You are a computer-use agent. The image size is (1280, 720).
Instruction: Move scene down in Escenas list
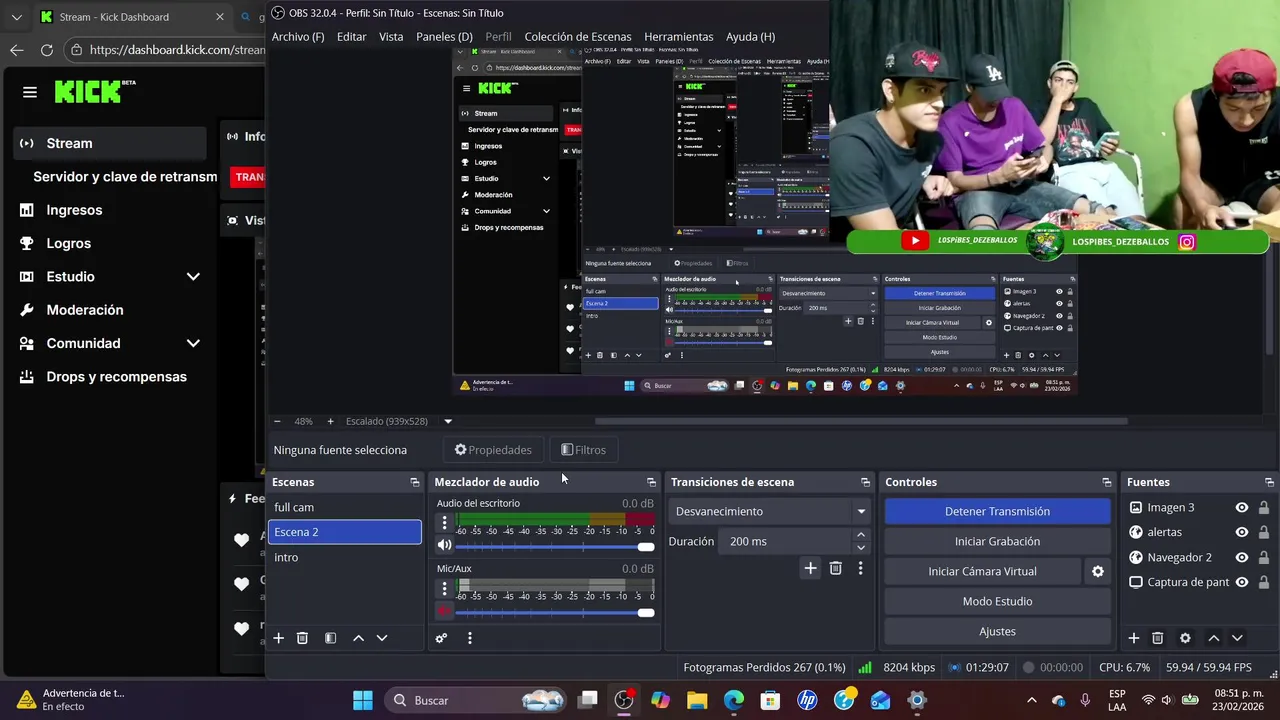[381, 638]
